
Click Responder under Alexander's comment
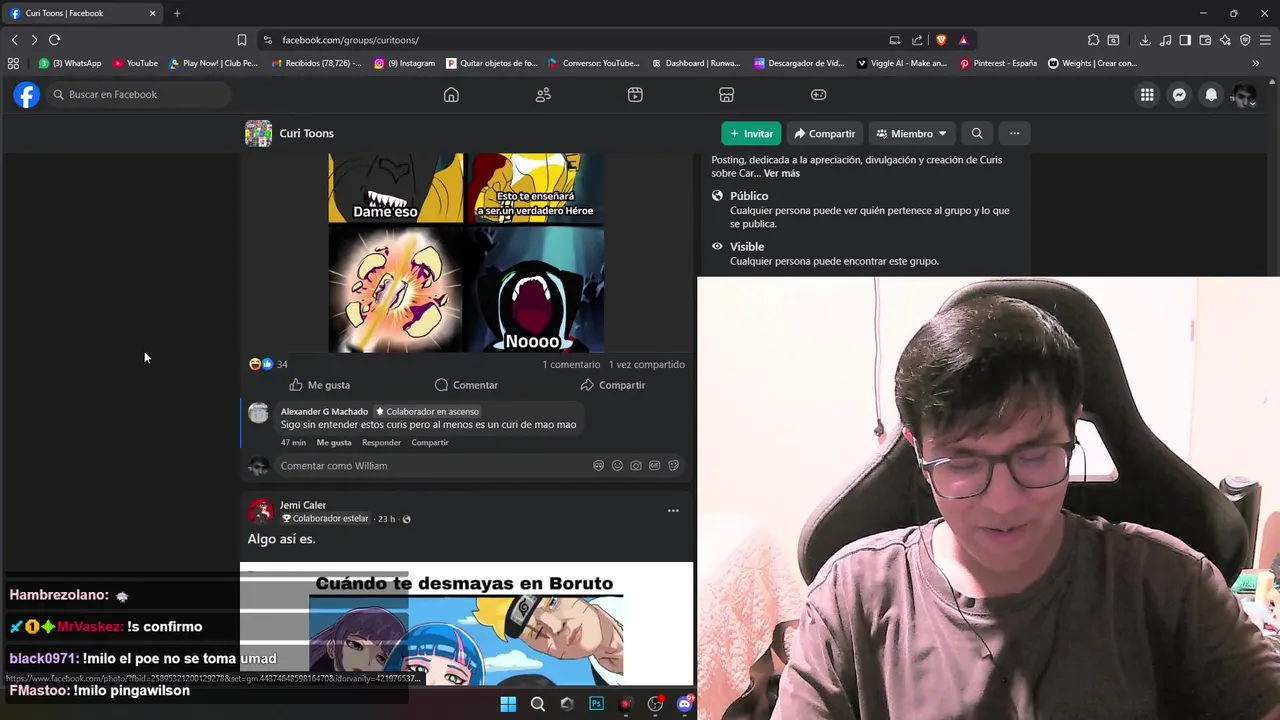(x=381, y=442)
